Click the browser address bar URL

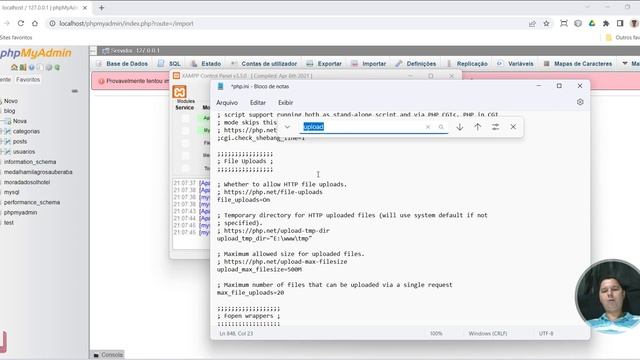(127, 24)
